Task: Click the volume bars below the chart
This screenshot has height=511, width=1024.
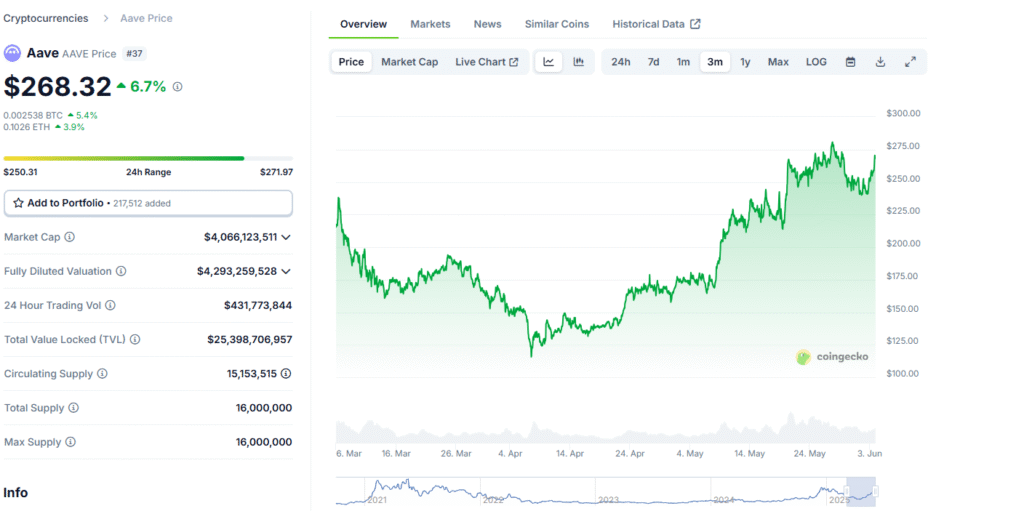Action: pos(605,429)
